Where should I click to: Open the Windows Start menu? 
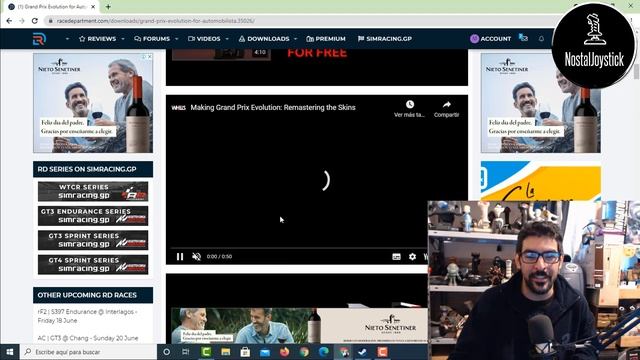(10, 352)
